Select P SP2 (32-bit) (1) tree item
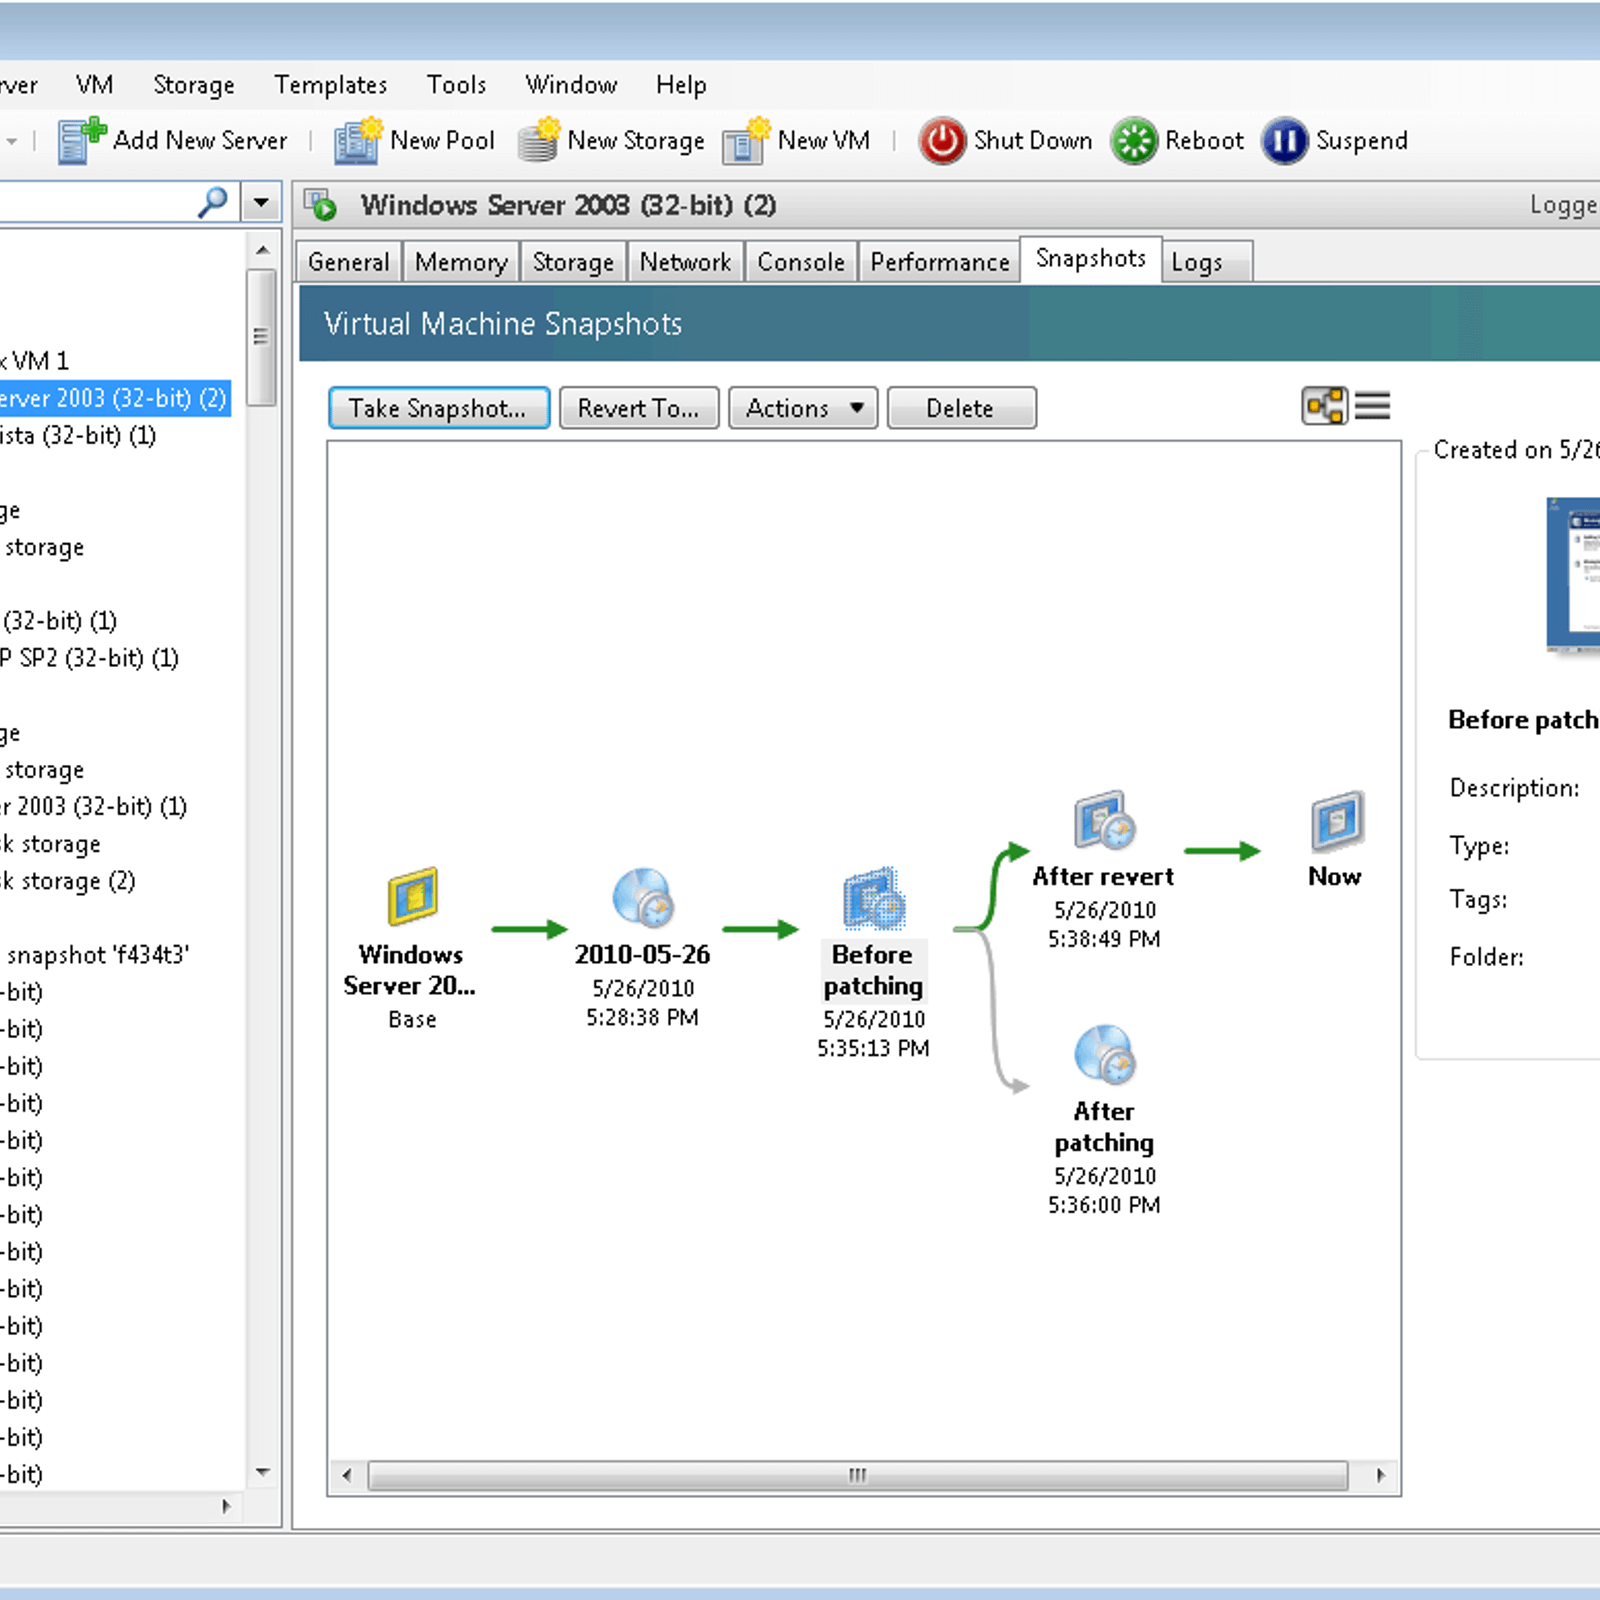This screenshot has height=1600, width=1600. point(89,658)
